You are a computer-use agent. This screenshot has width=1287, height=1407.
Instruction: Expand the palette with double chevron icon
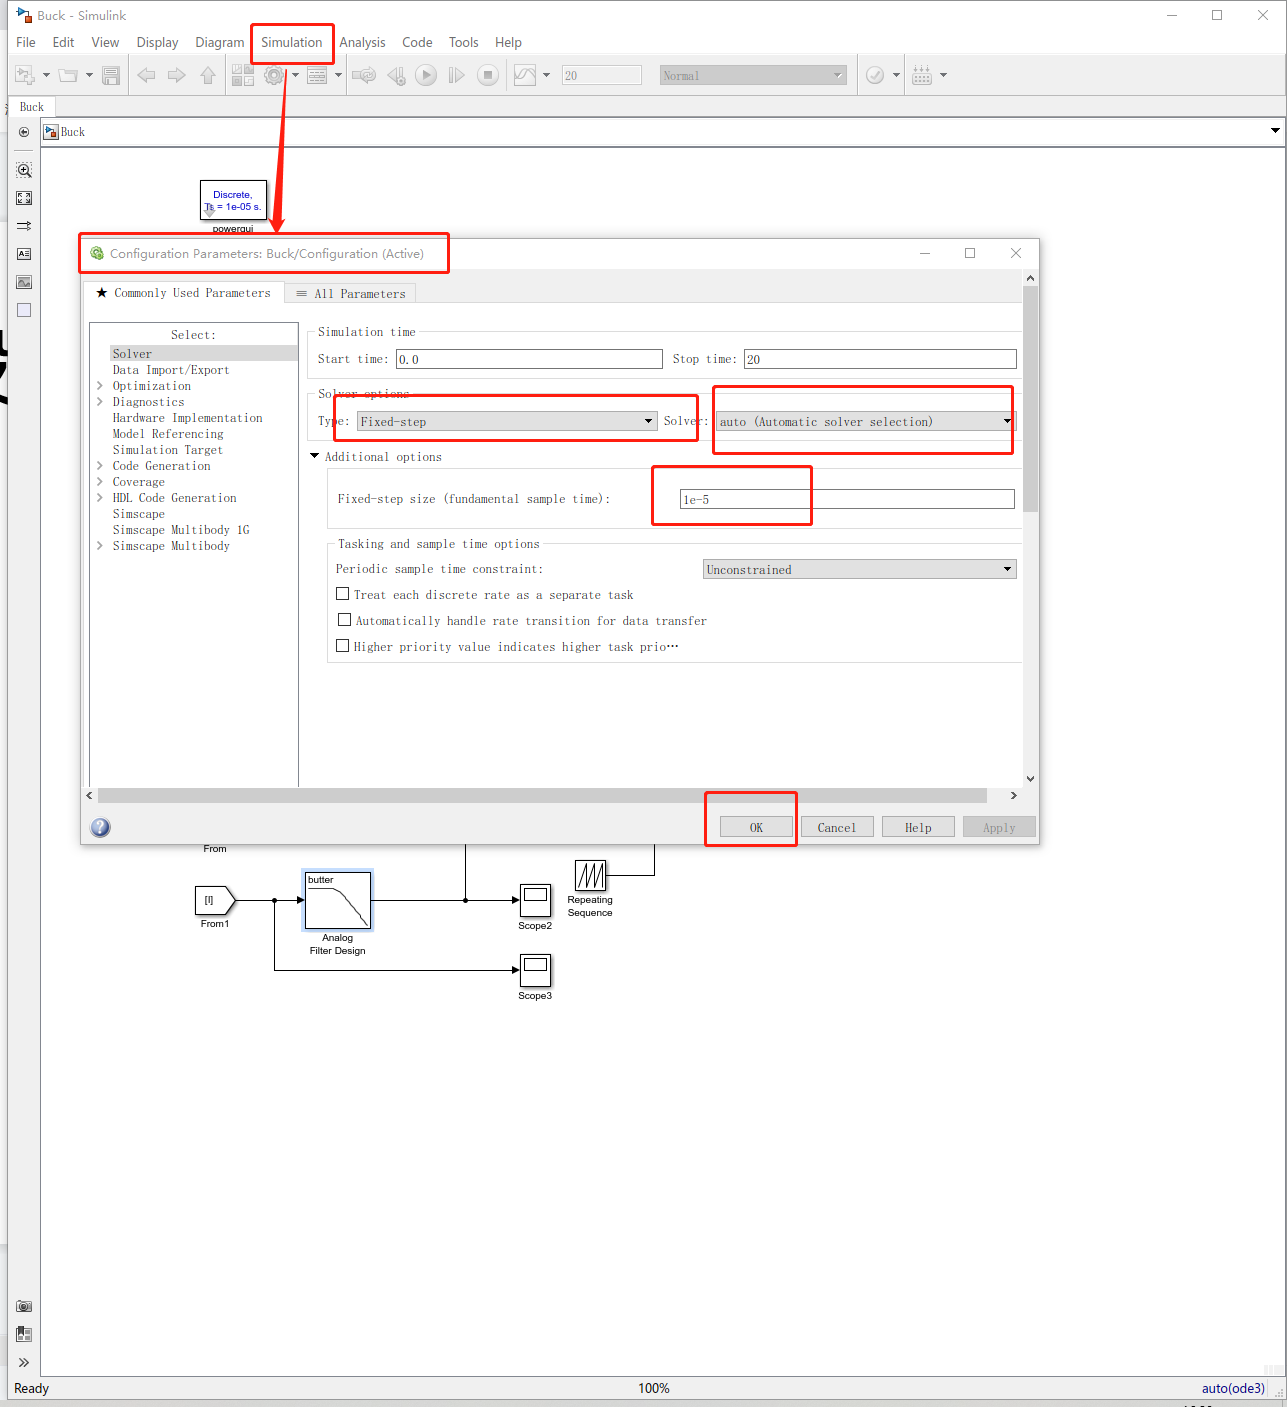click(x=24, y=1362)
